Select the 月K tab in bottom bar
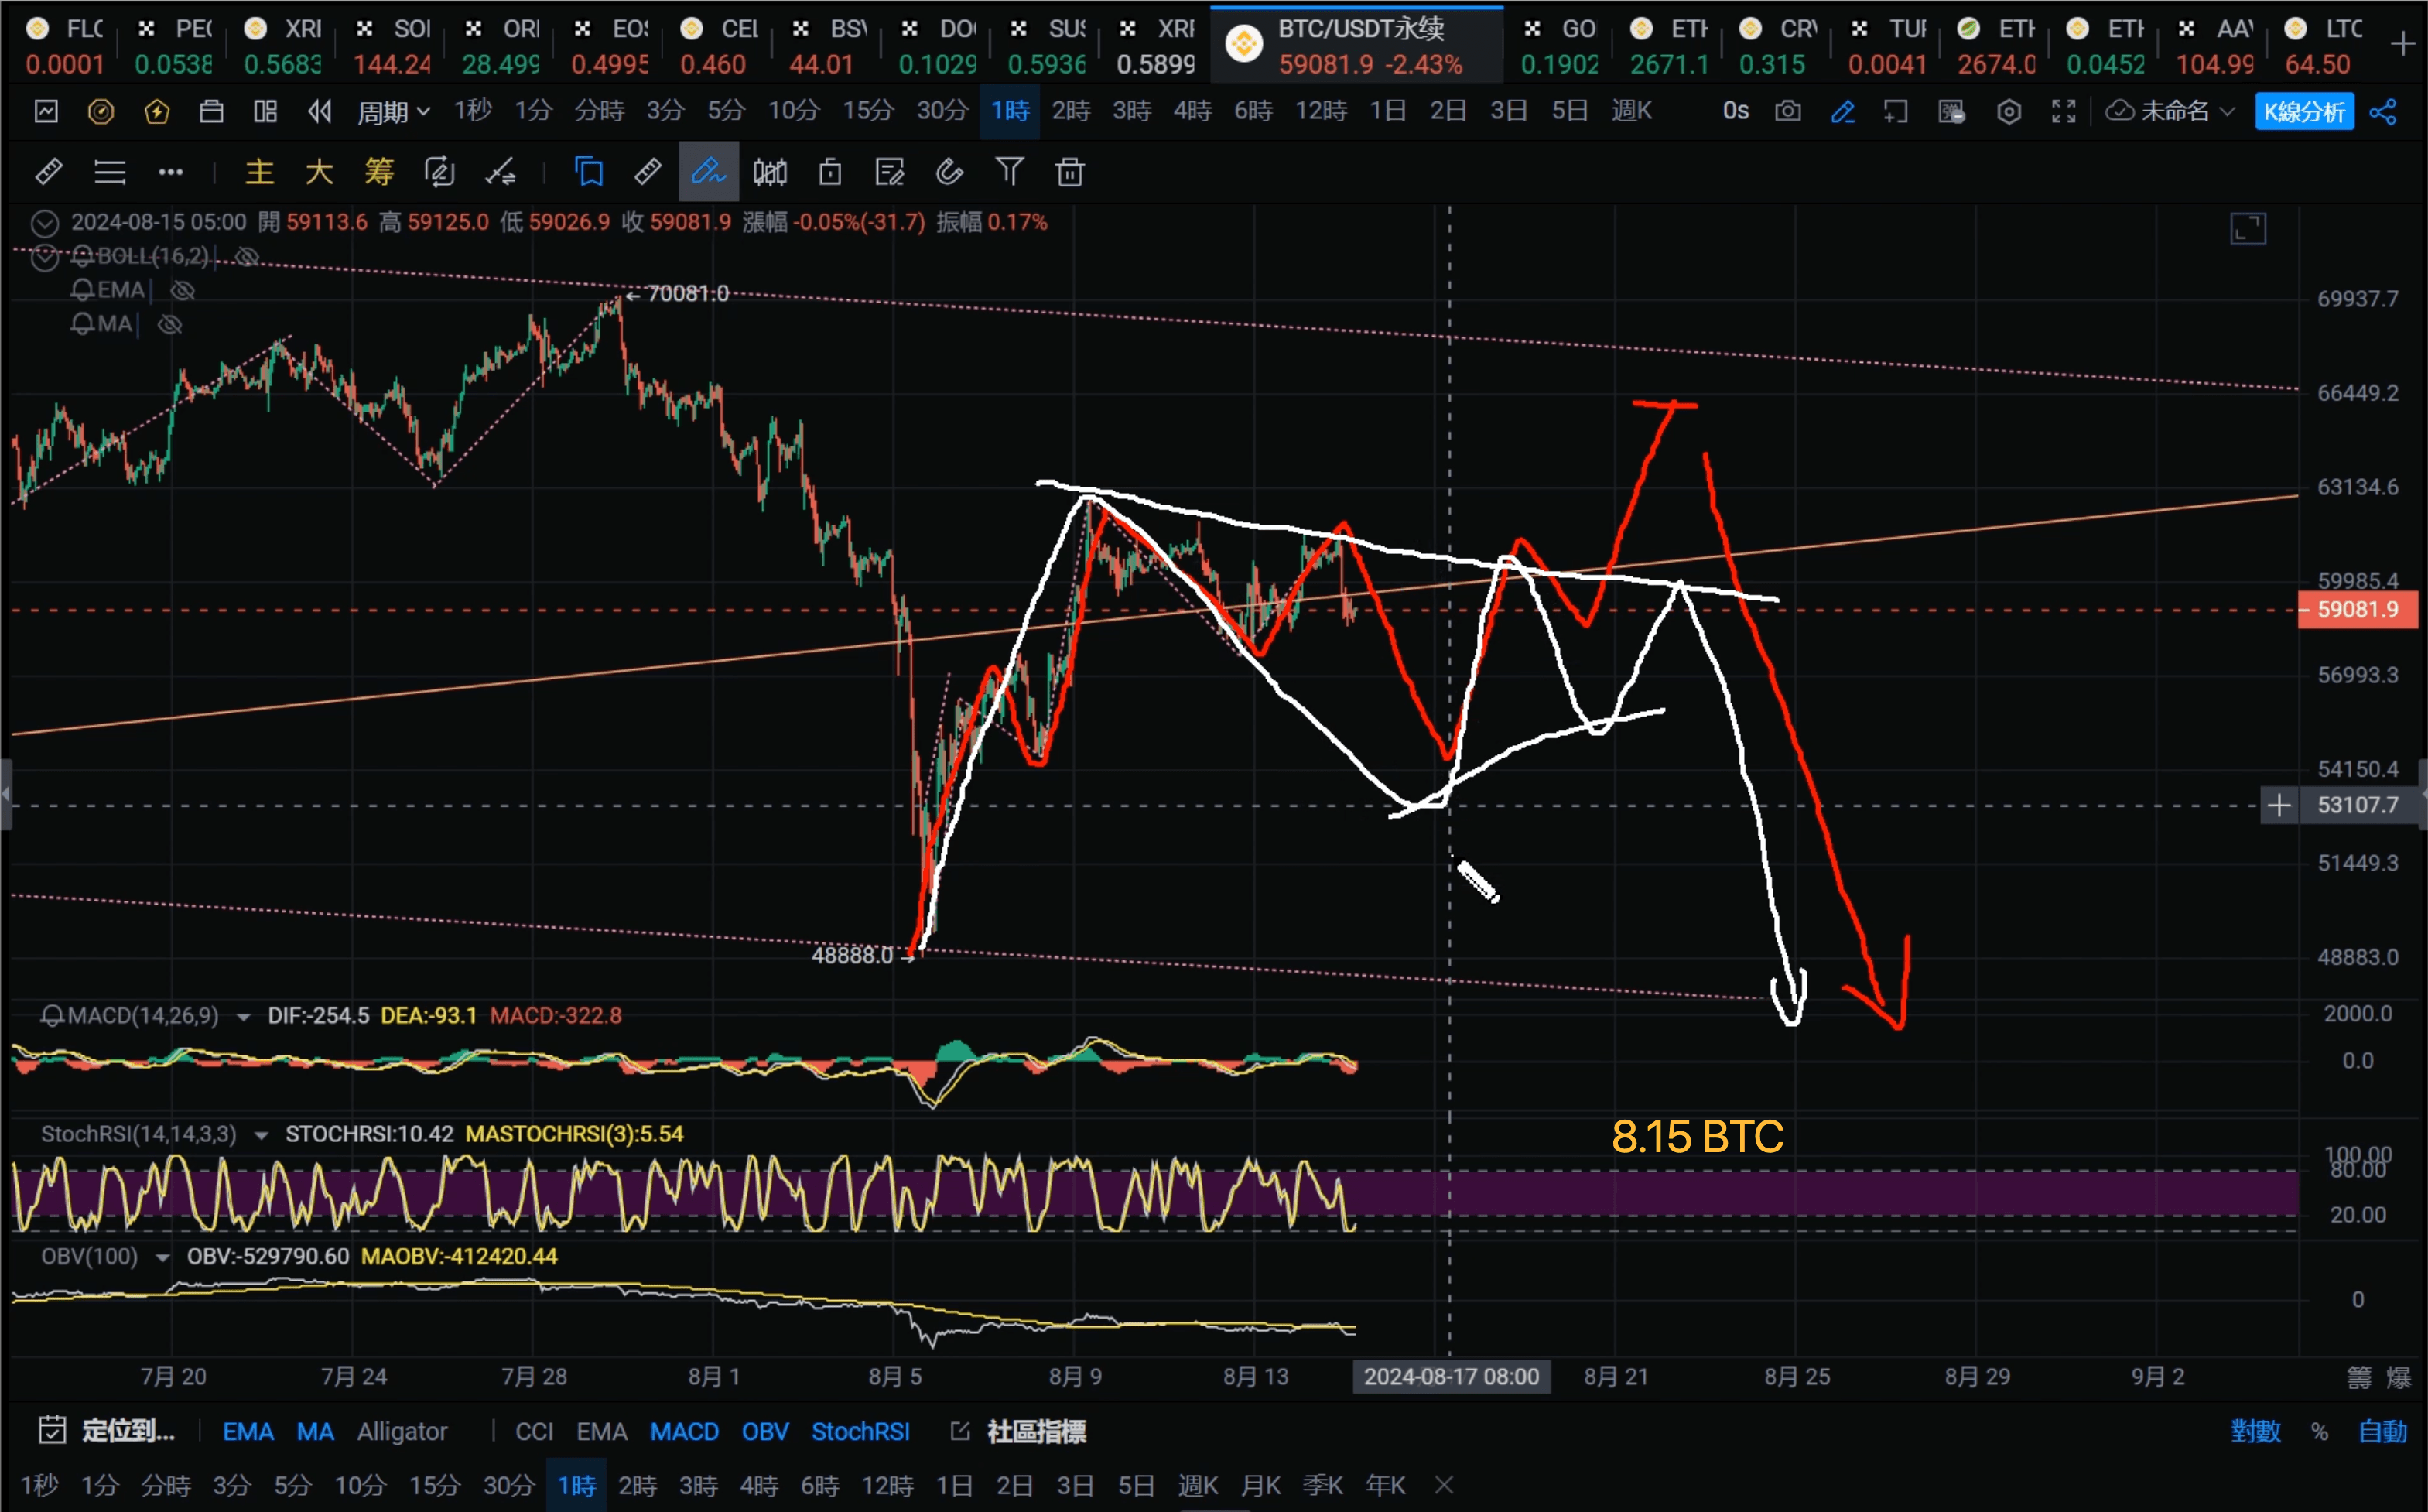This screenshot has height=1512, width=2428. [x=1260, y=1486]
